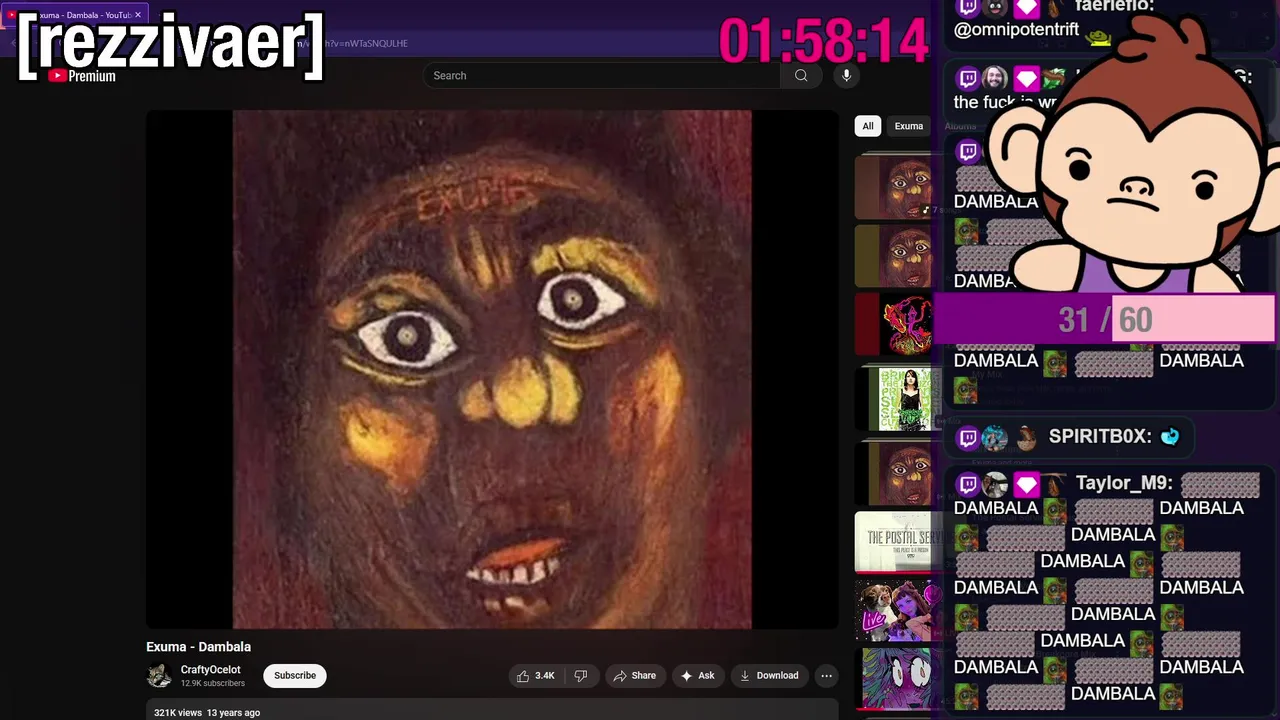
Task: Open the Live anime stream thumbnail
Action: coord(899,610)
